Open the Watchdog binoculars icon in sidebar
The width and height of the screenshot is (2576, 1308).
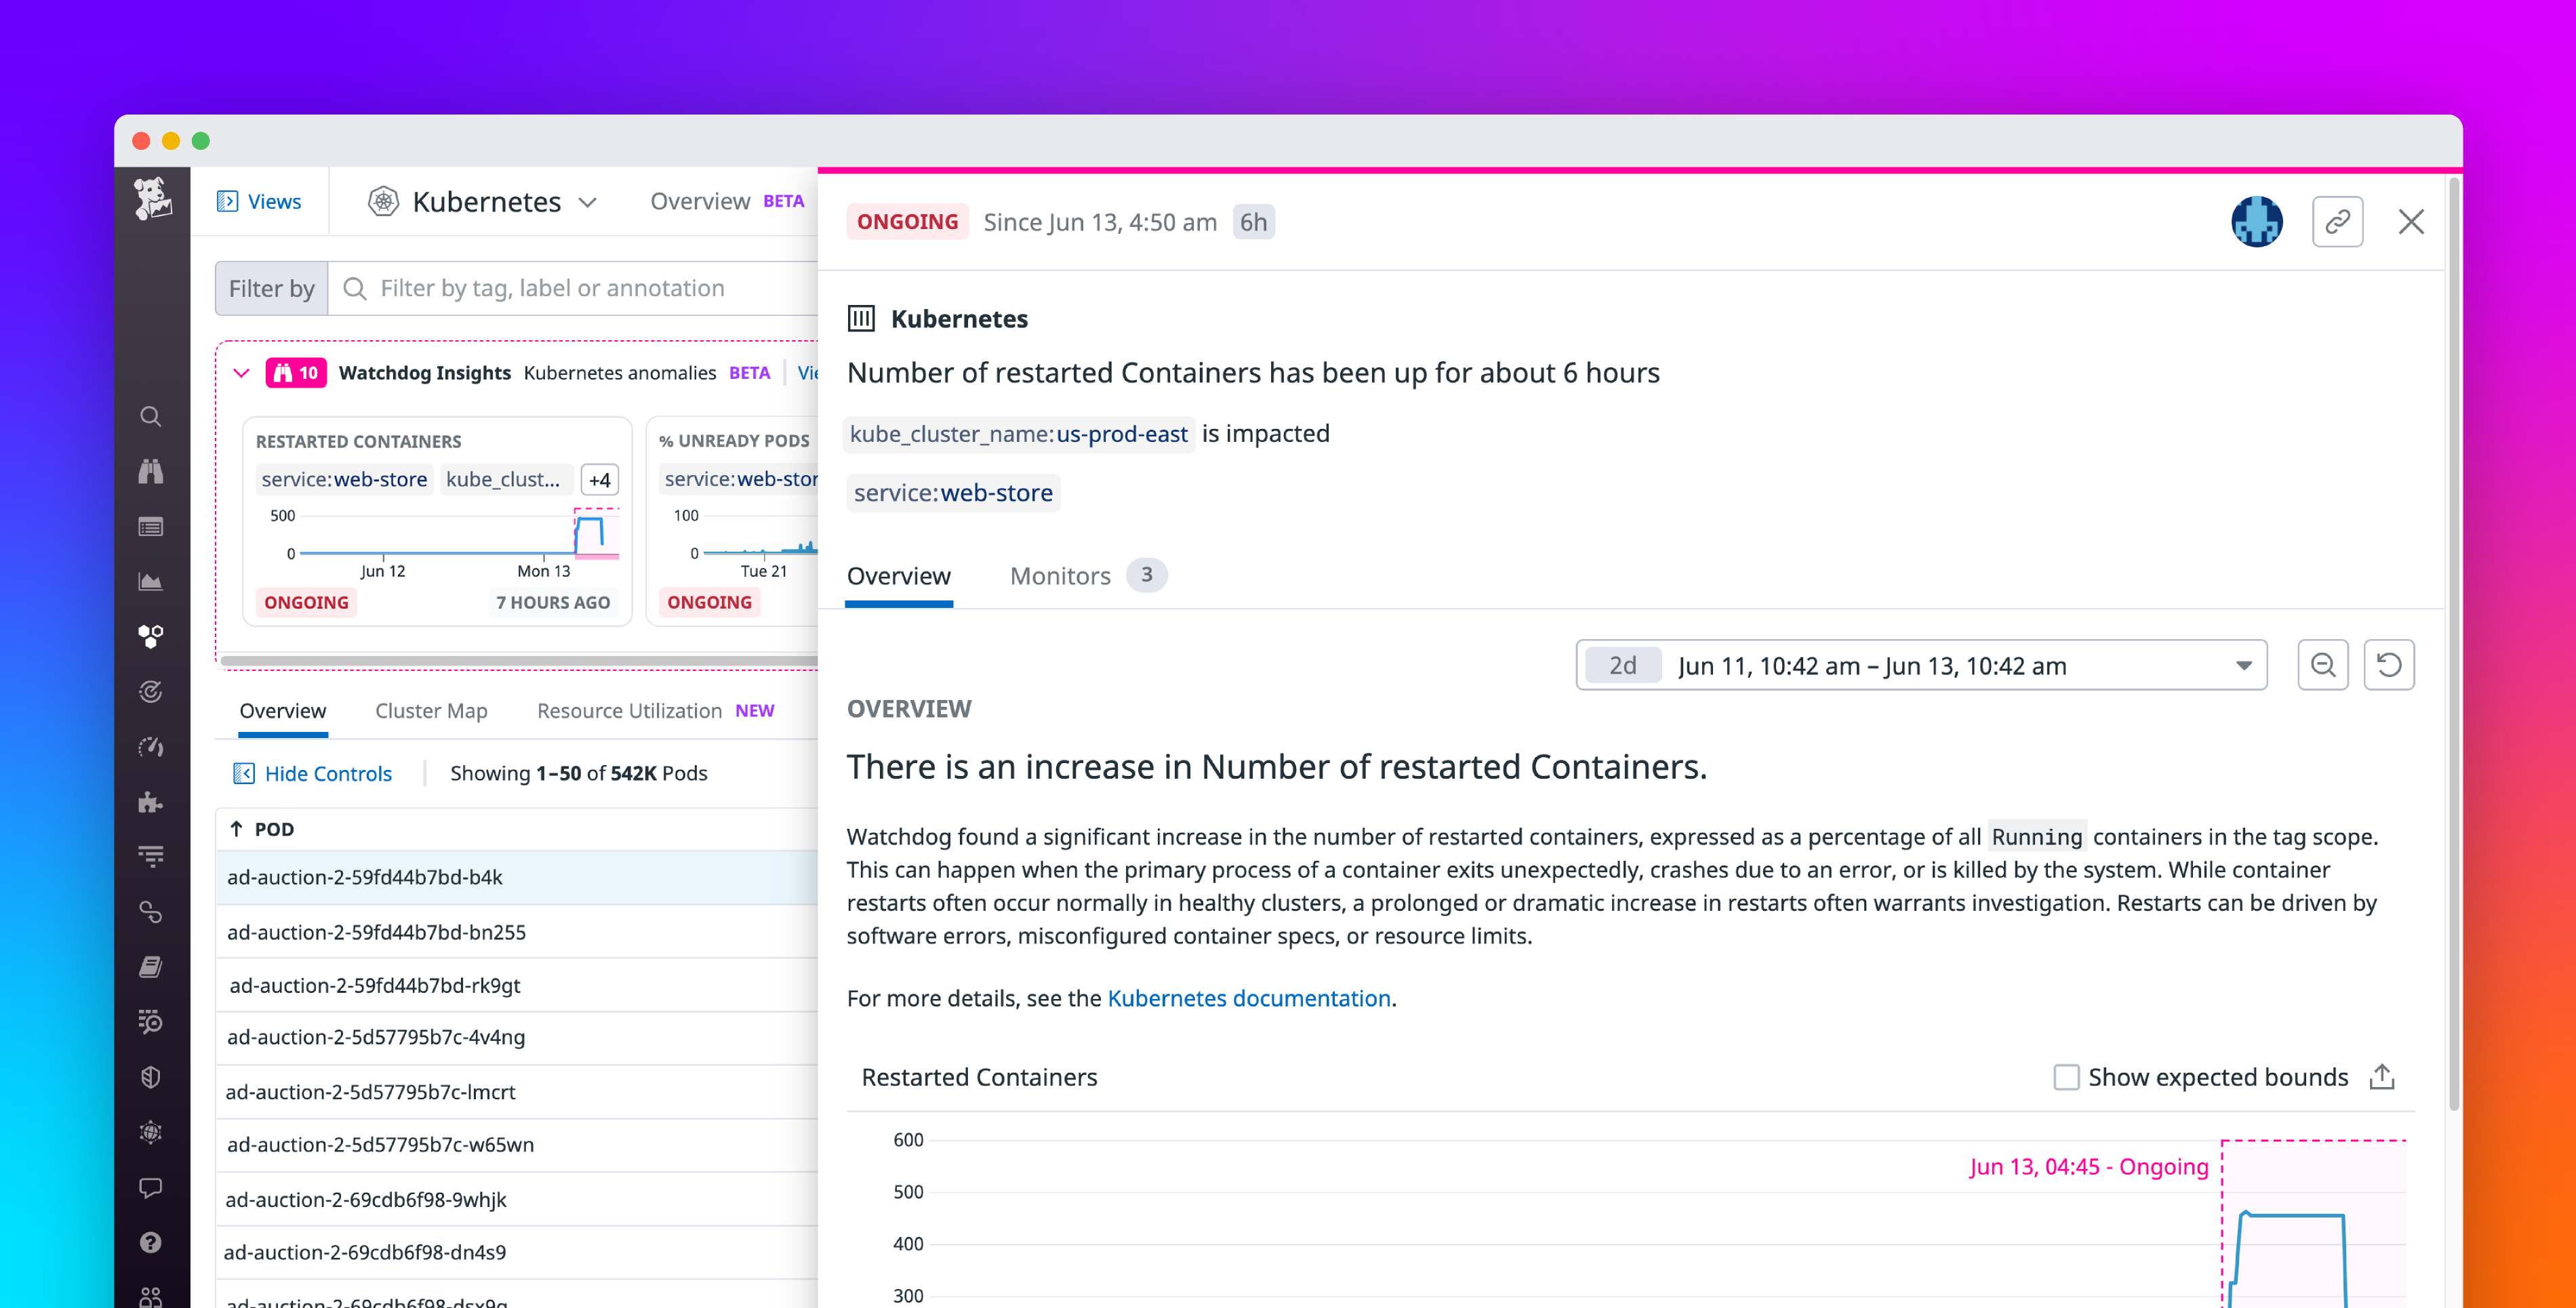pos(151,471)
